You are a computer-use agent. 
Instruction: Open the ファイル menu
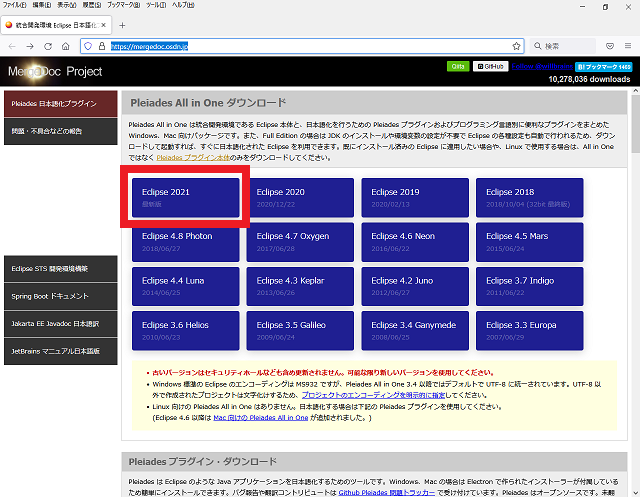(14, 5)
